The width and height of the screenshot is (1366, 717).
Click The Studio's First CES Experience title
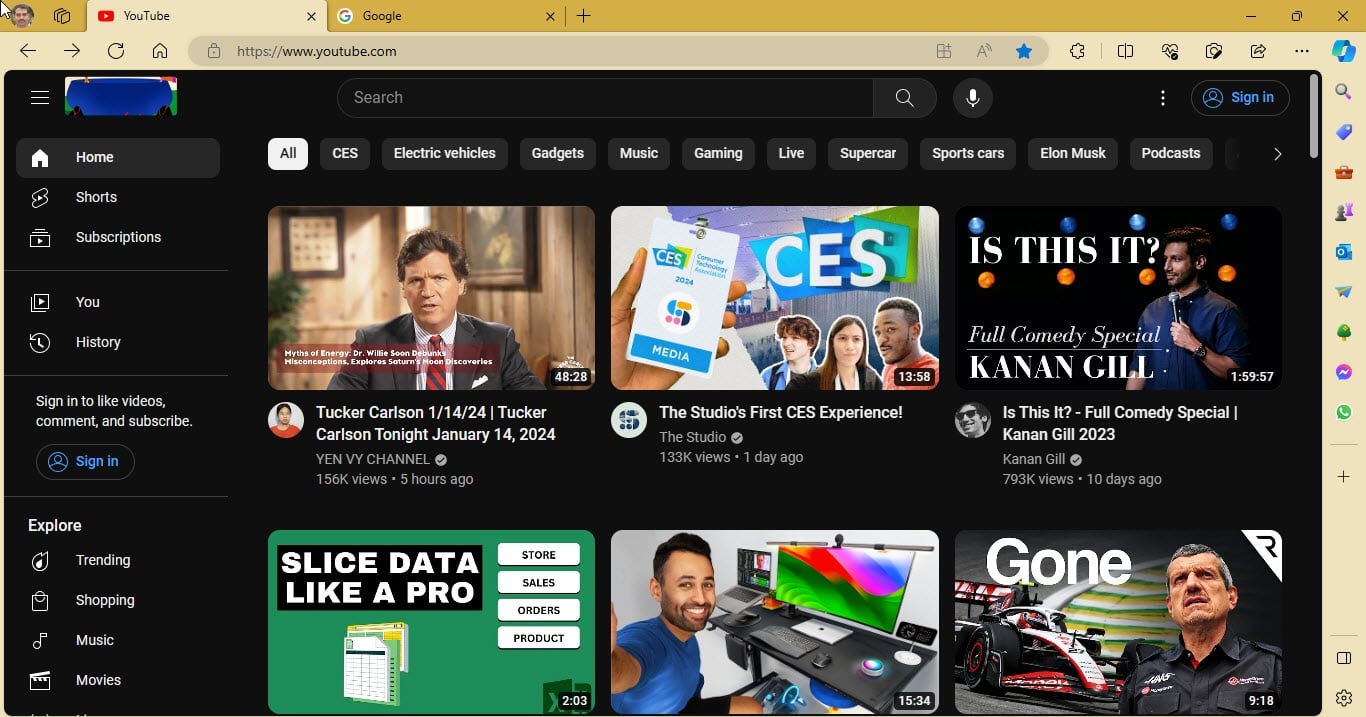pos(781,413)
